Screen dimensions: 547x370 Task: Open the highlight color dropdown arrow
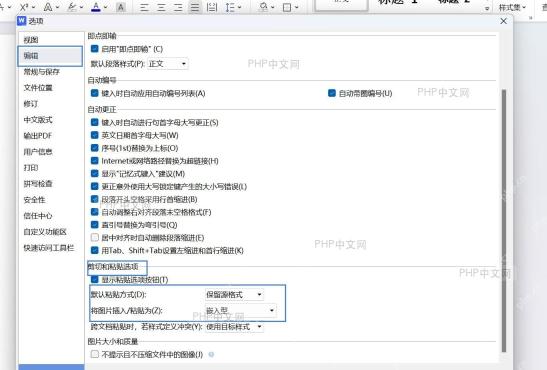(81, 7)
